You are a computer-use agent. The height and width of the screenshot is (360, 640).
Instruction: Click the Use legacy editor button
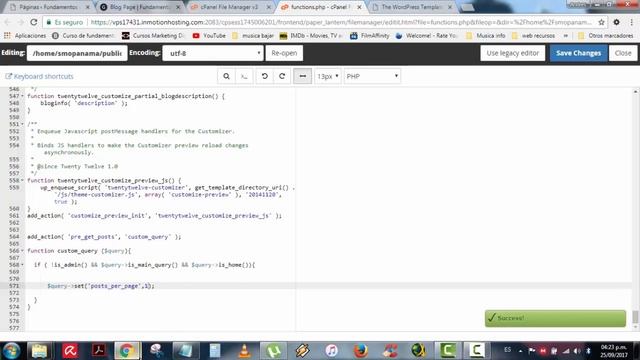(x=513, y=53)
